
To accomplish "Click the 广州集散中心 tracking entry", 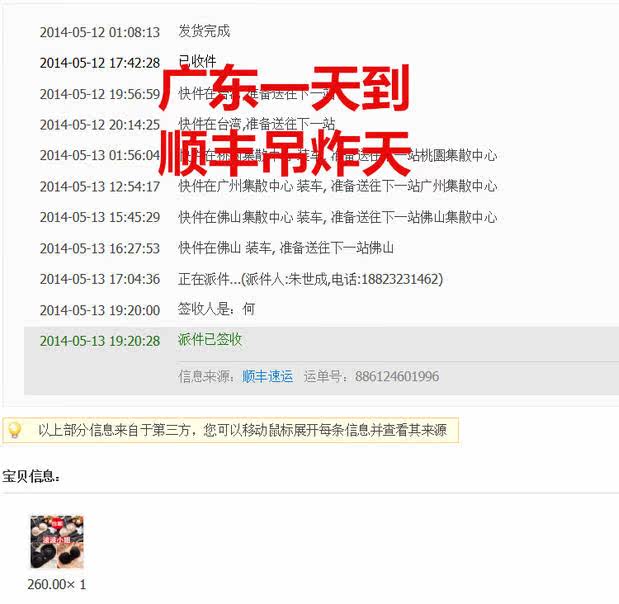I will [338, 186].
